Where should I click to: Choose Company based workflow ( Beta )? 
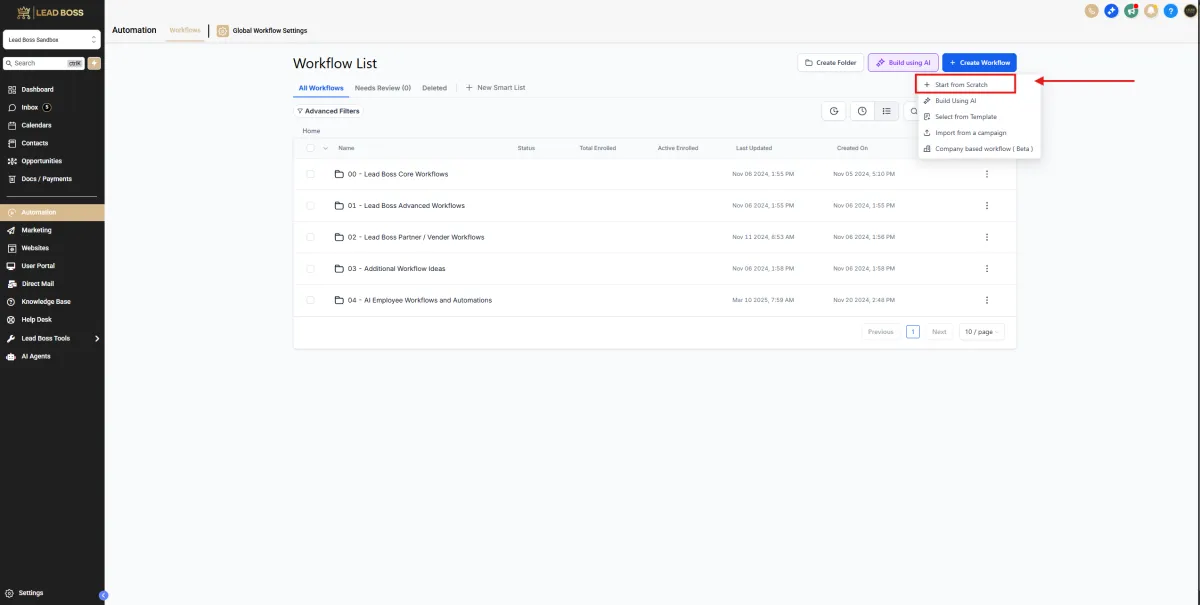(979, 149)
